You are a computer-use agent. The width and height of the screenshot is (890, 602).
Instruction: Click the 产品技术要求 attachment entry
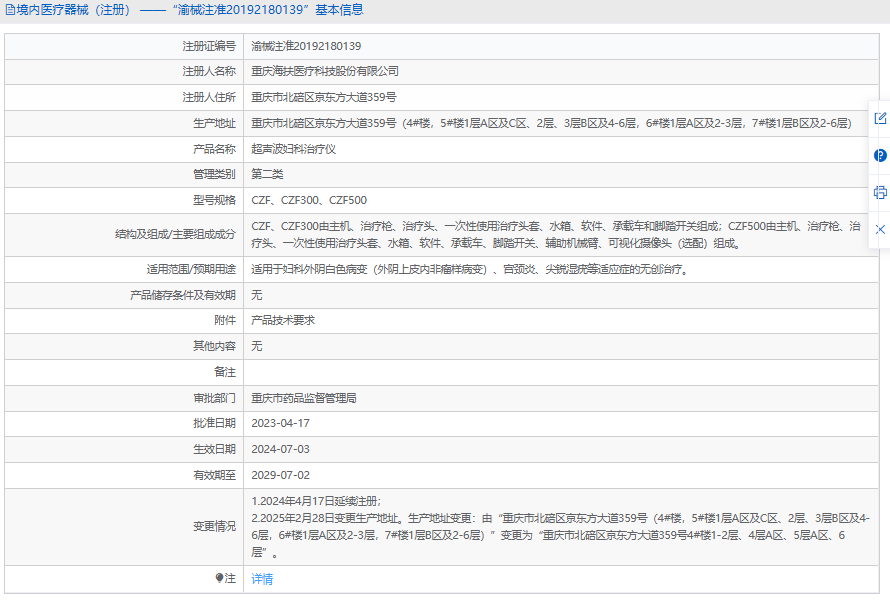click(283, 321)
